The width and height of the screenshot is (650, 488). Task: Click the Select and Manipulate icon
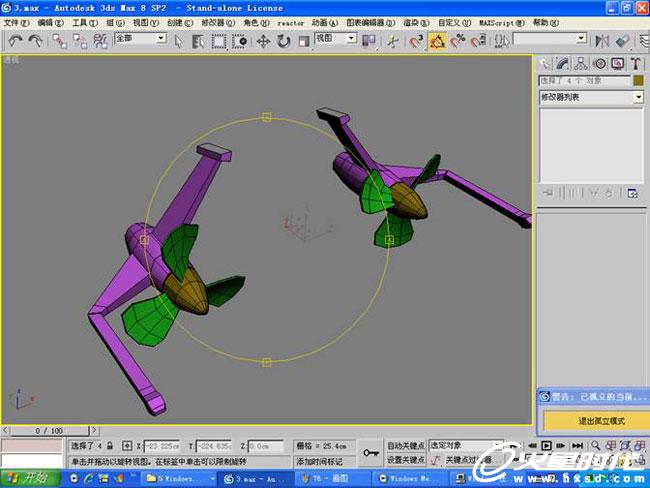click(392, 41)
